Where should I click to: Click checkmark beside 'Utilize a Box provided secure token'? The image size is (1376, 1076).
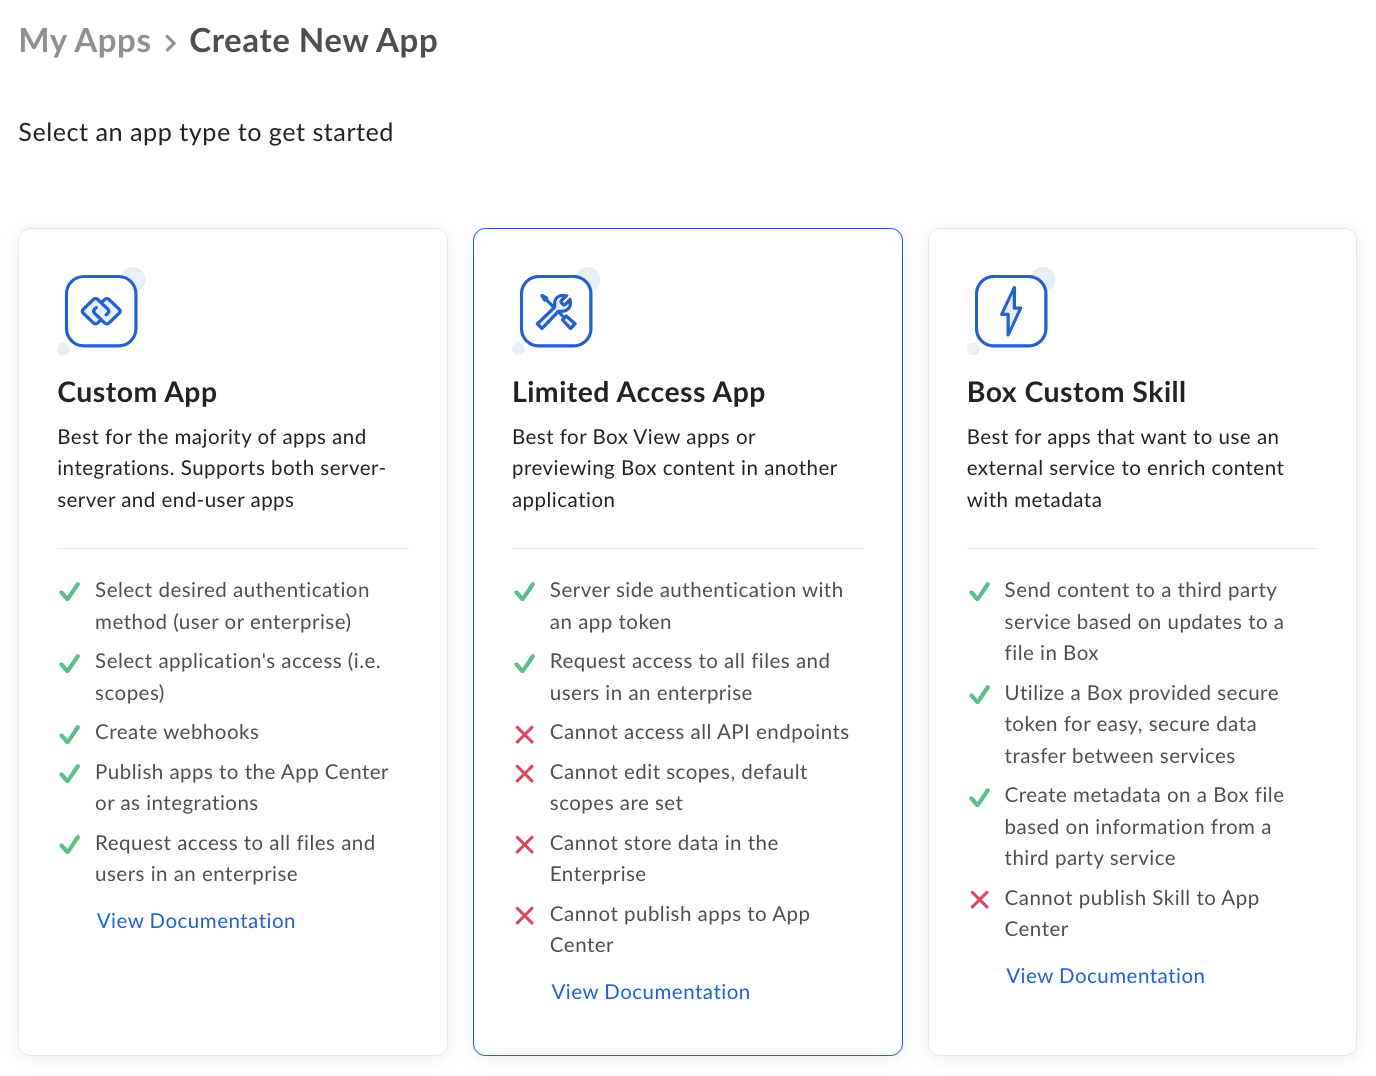979,695
